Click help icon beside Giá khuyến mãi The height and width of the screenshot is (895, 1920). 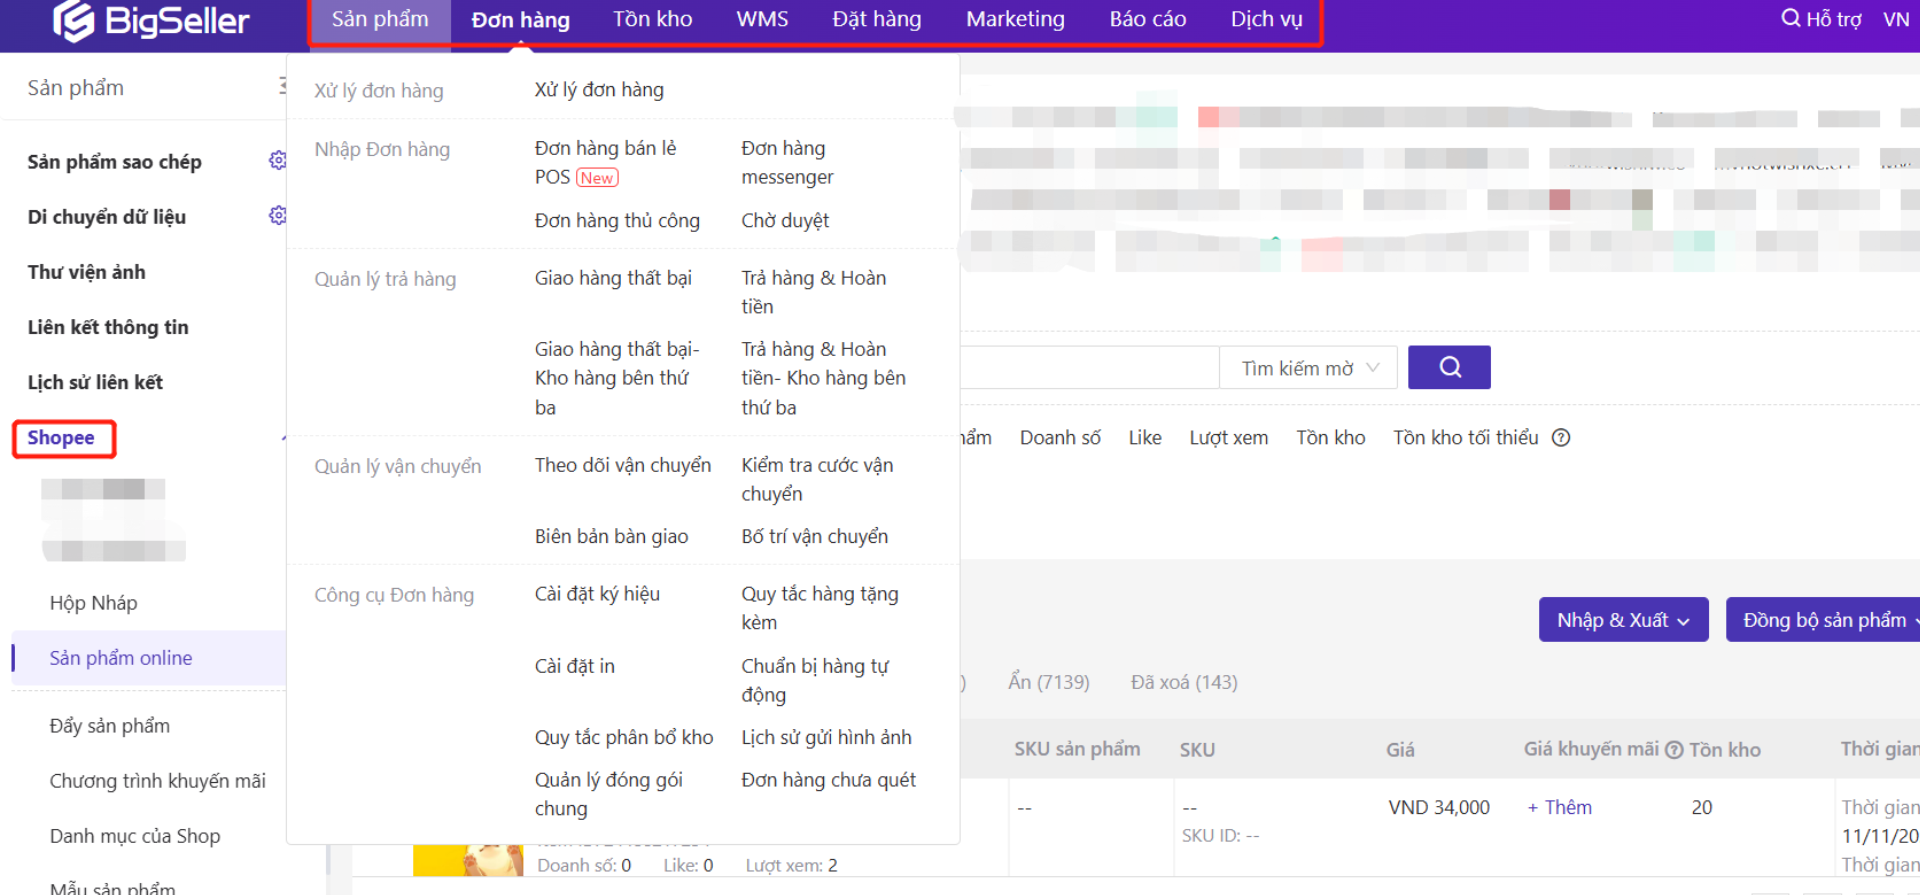(x=1674, y=750)
